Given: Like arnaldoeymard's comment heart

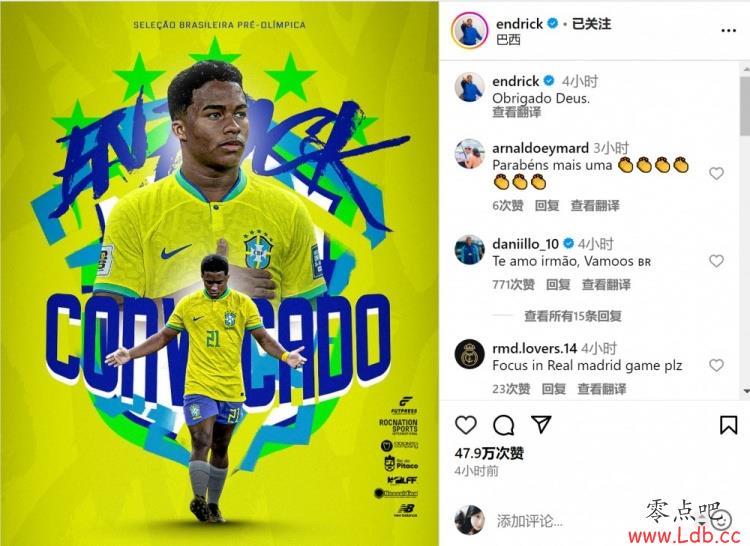Looking at the screenshot, I should point(716,173).
